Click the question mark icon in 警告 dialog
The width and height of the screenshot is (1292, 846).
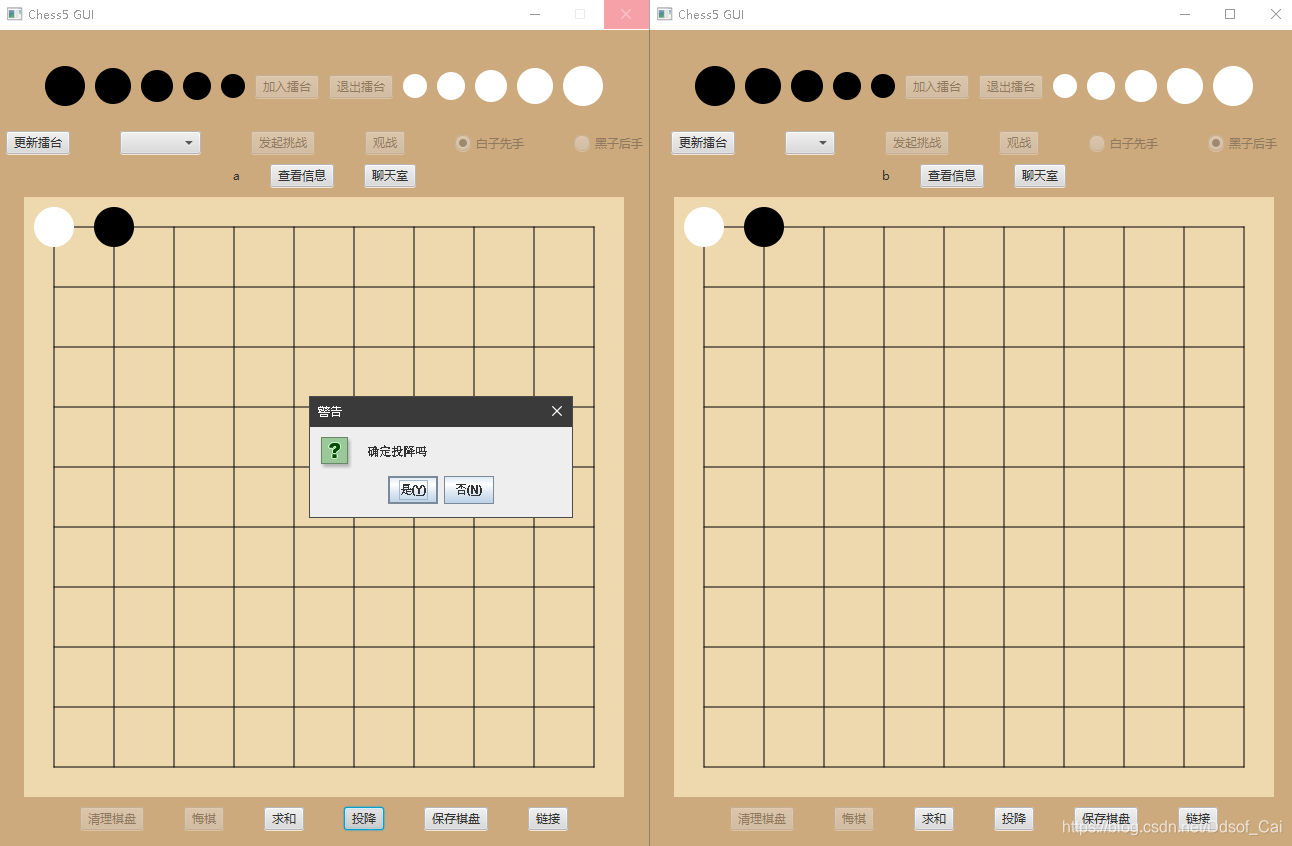pos(335,451)
